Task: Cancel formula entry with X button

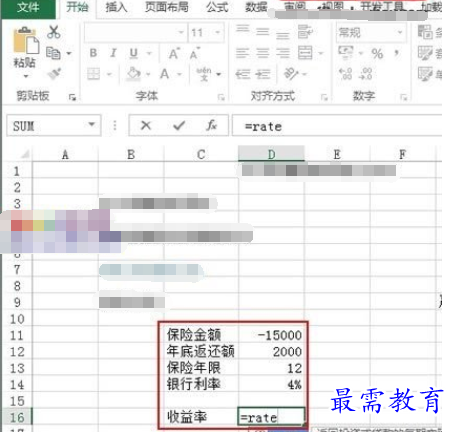Action: pyautogui.click(x=146, y=125)
